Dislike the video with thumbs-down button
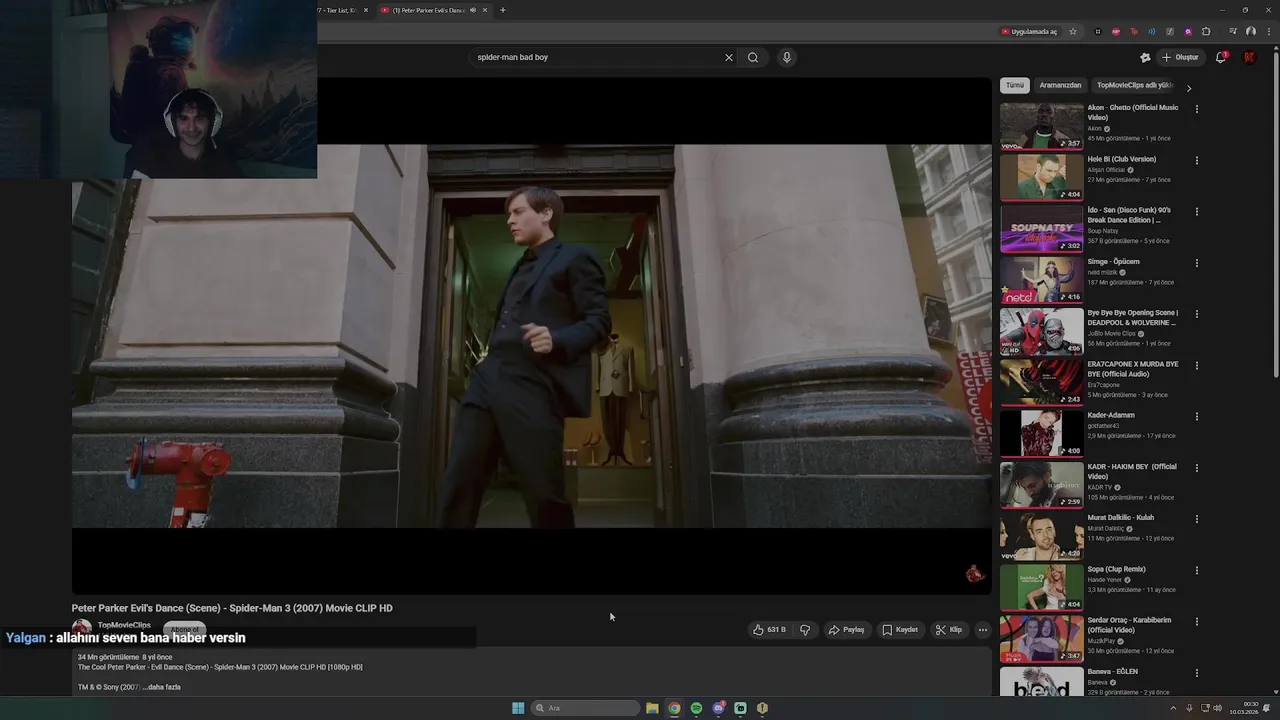The height and width of the screenshot is (720, 1280). pyautogui.click(x=805, y=630)
